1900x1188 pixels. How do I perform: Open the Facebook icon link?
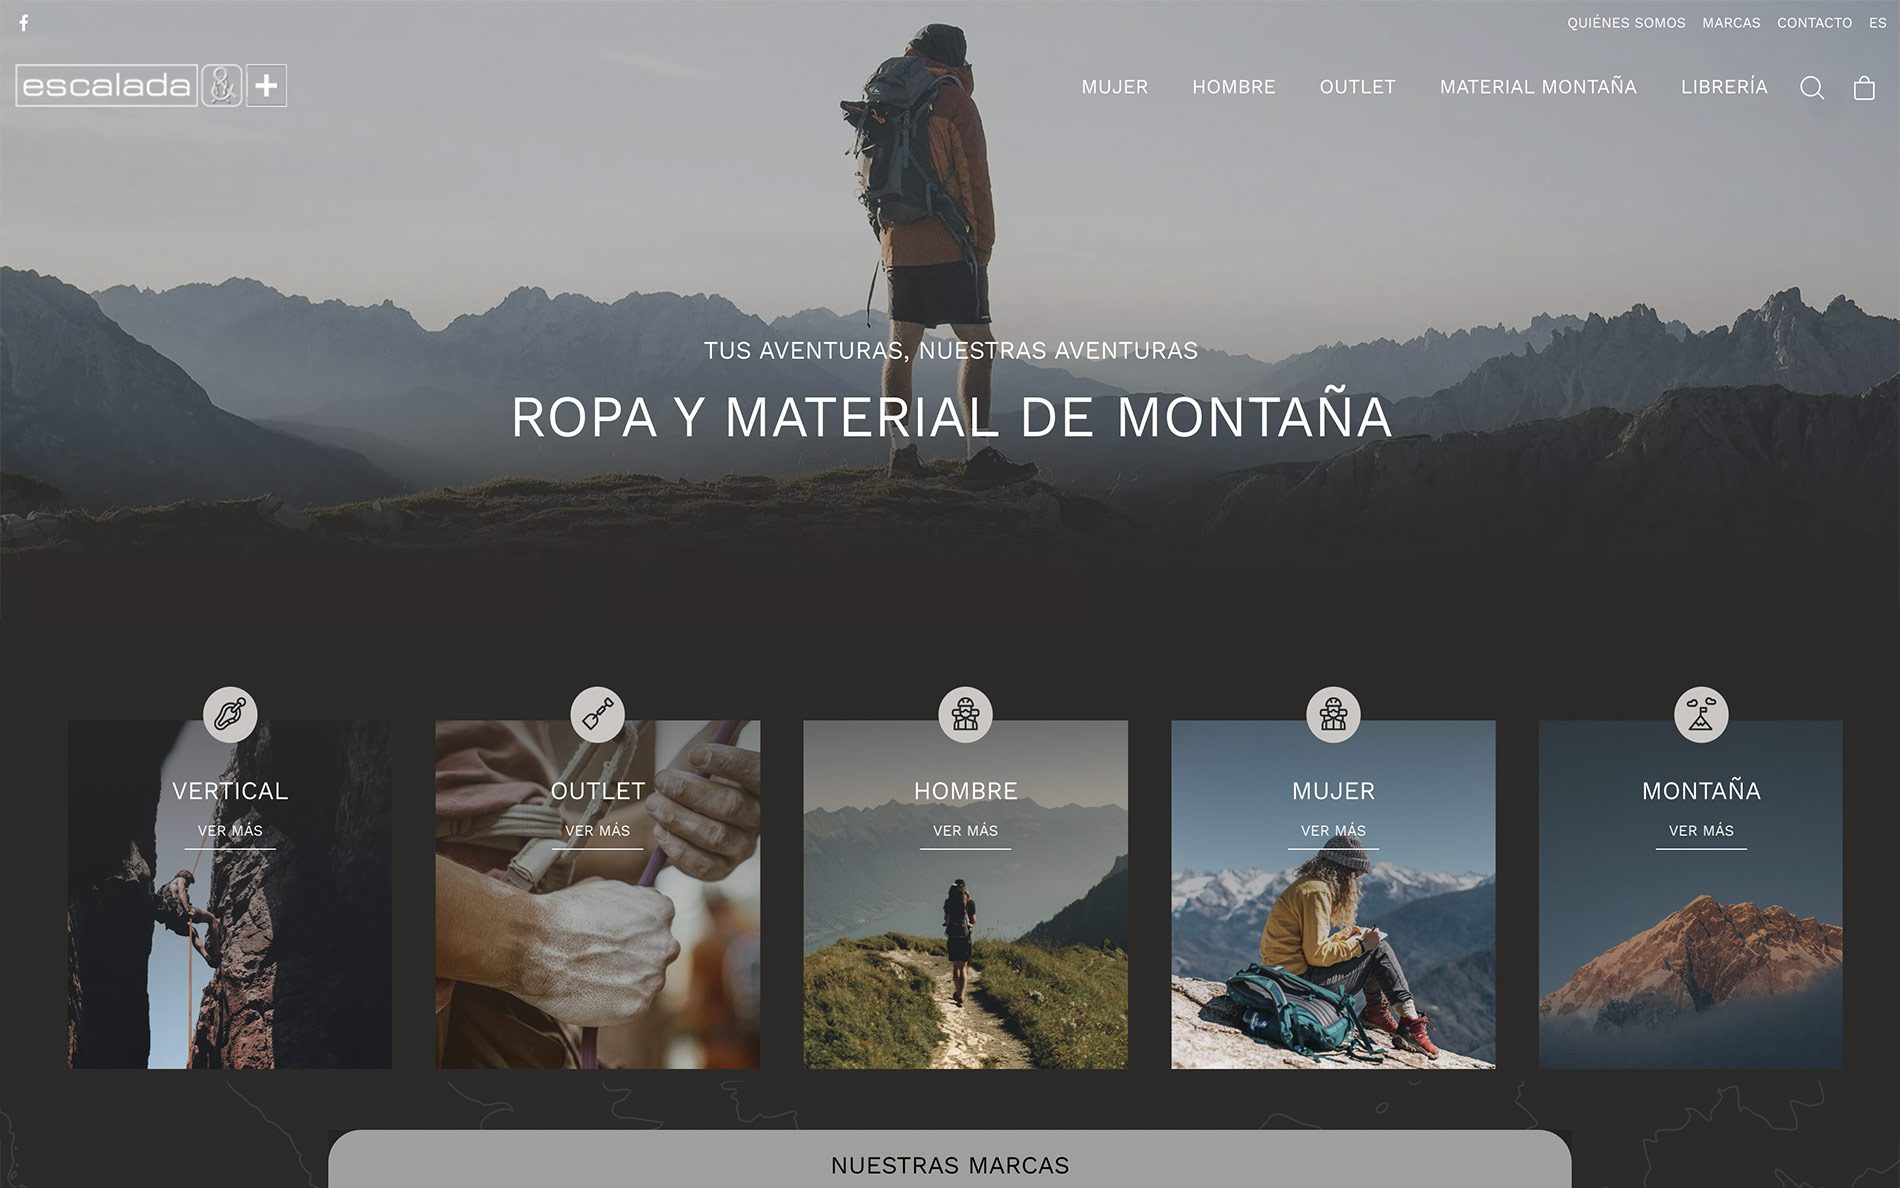coord(24,23)
